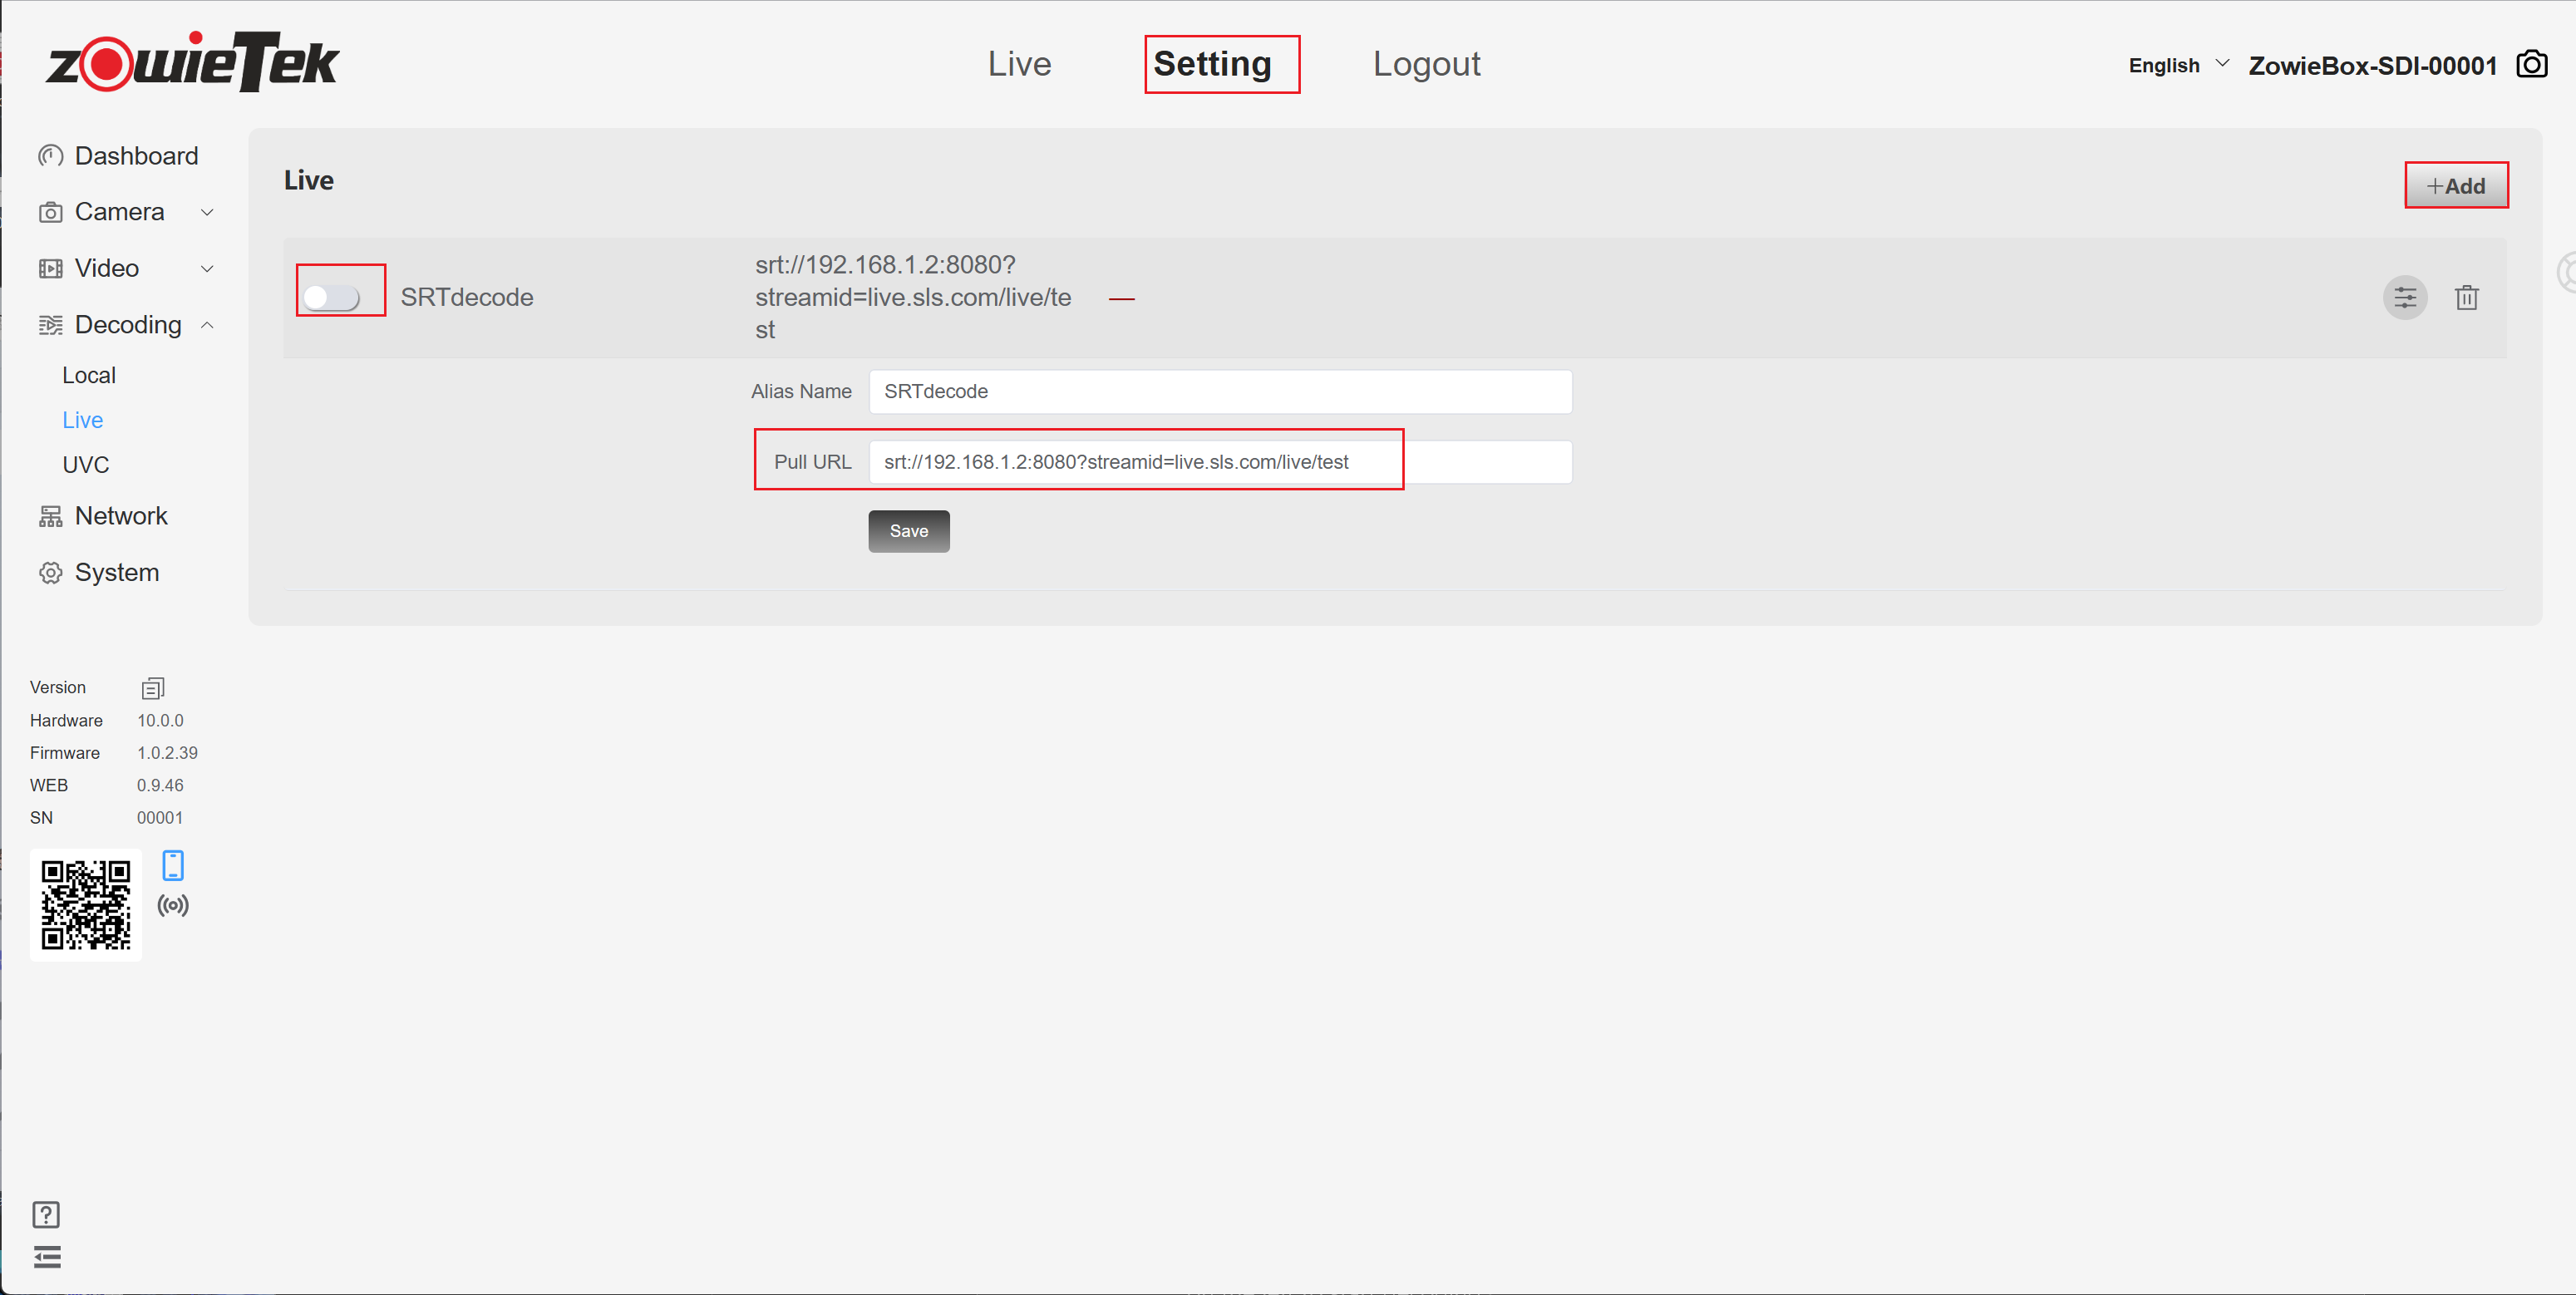
Task: Open SRTdecode settings sliders icon
Action: click(x=2404, y=297)
